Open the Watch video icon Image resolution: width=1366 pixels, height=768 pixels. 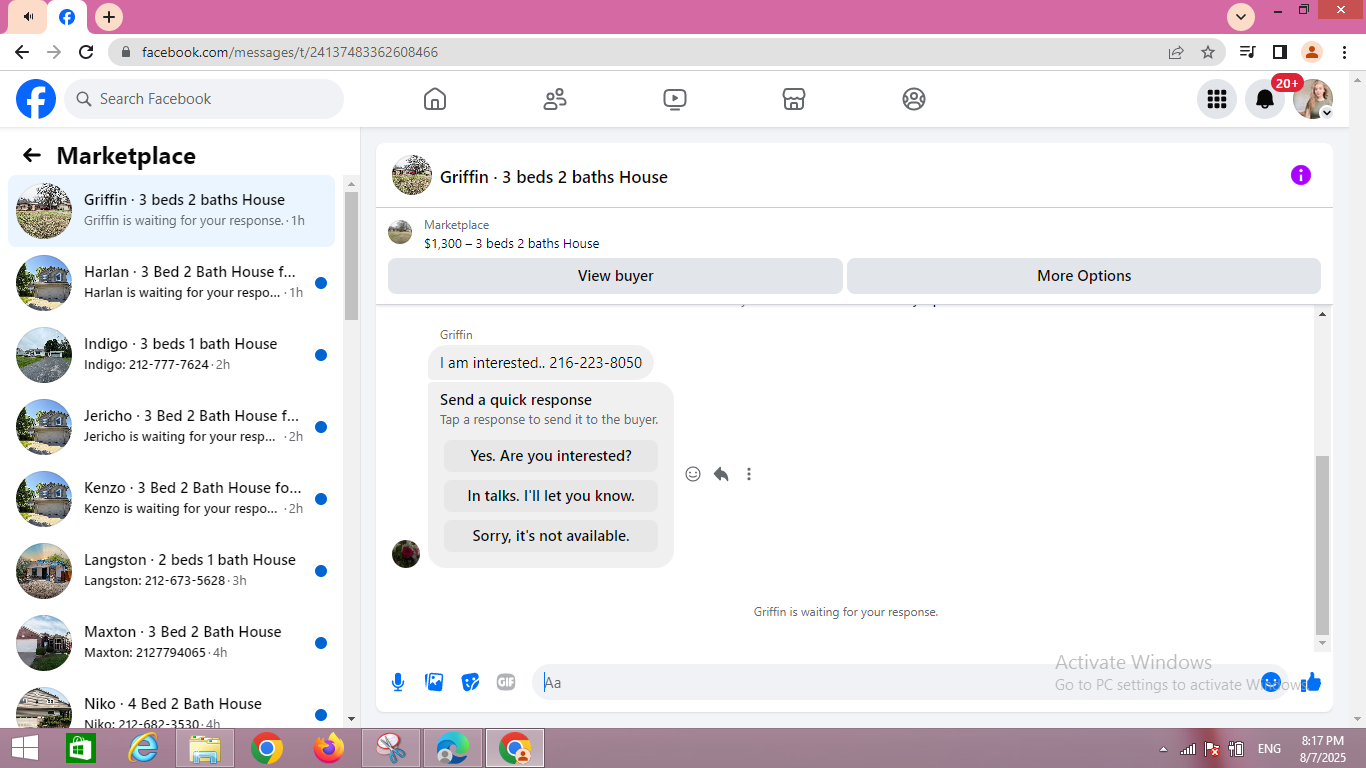pos(675,99)
